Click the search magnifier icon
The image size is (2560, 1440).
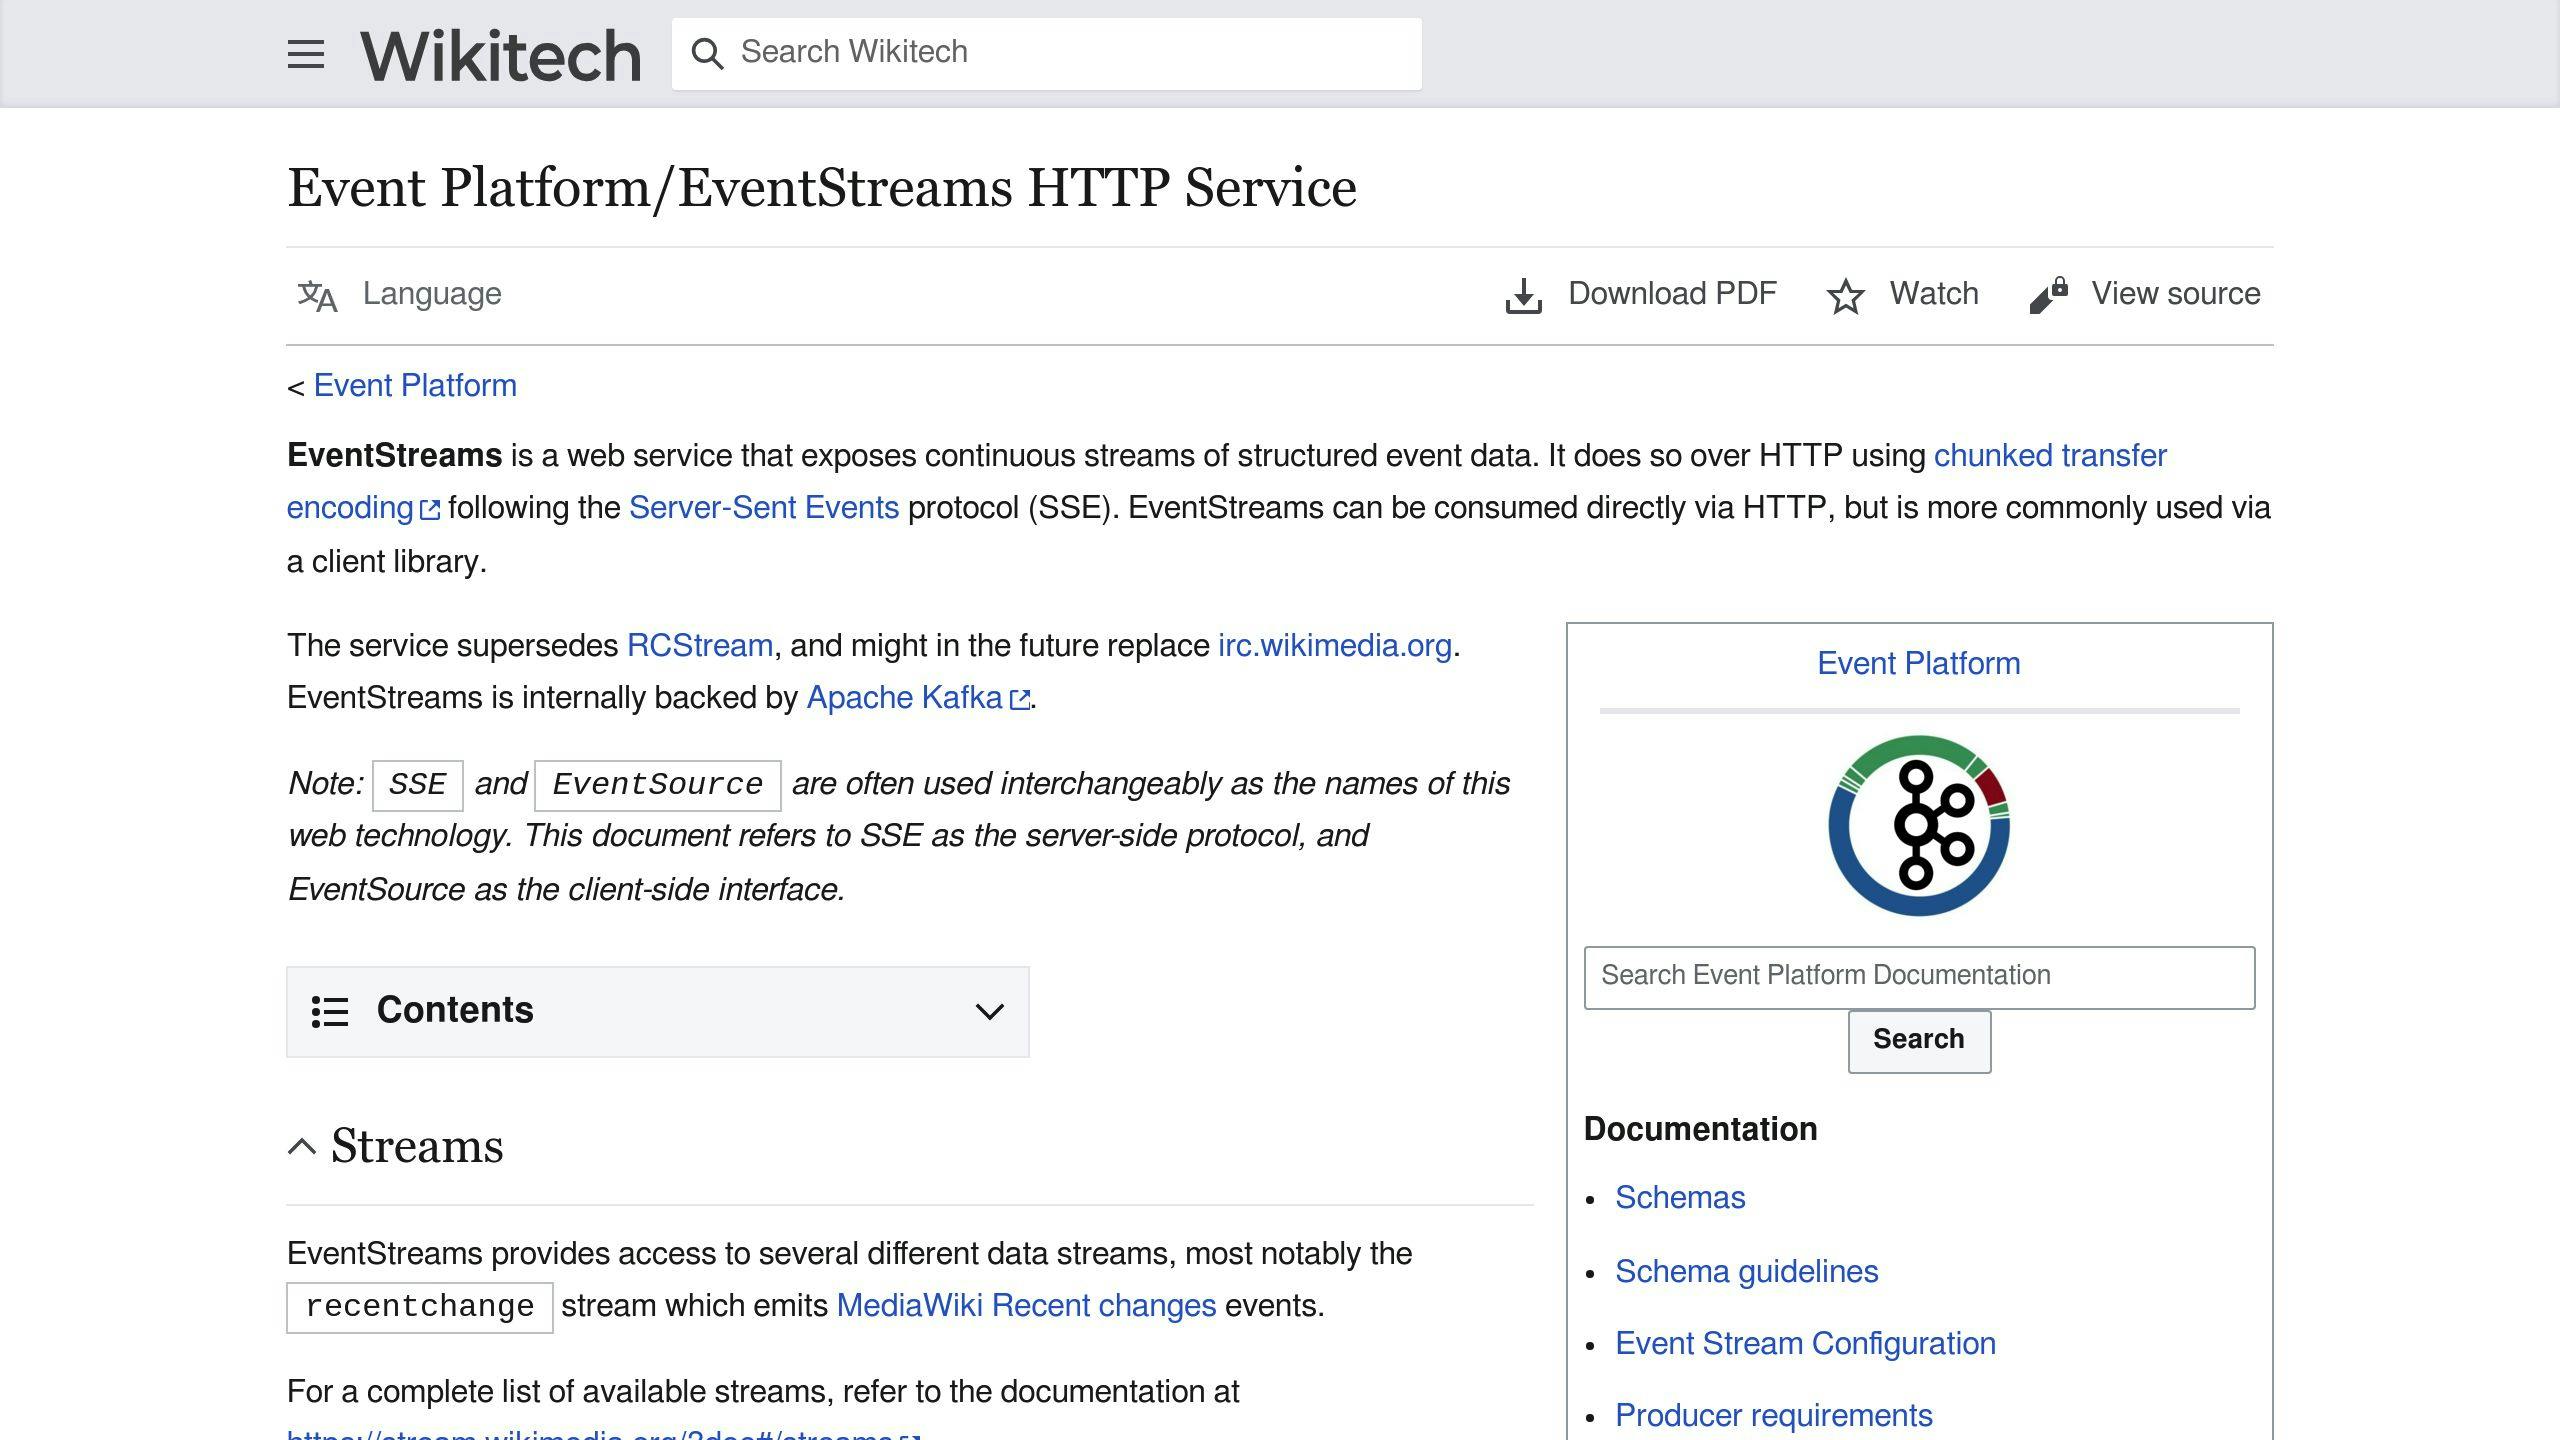[707, 54]
